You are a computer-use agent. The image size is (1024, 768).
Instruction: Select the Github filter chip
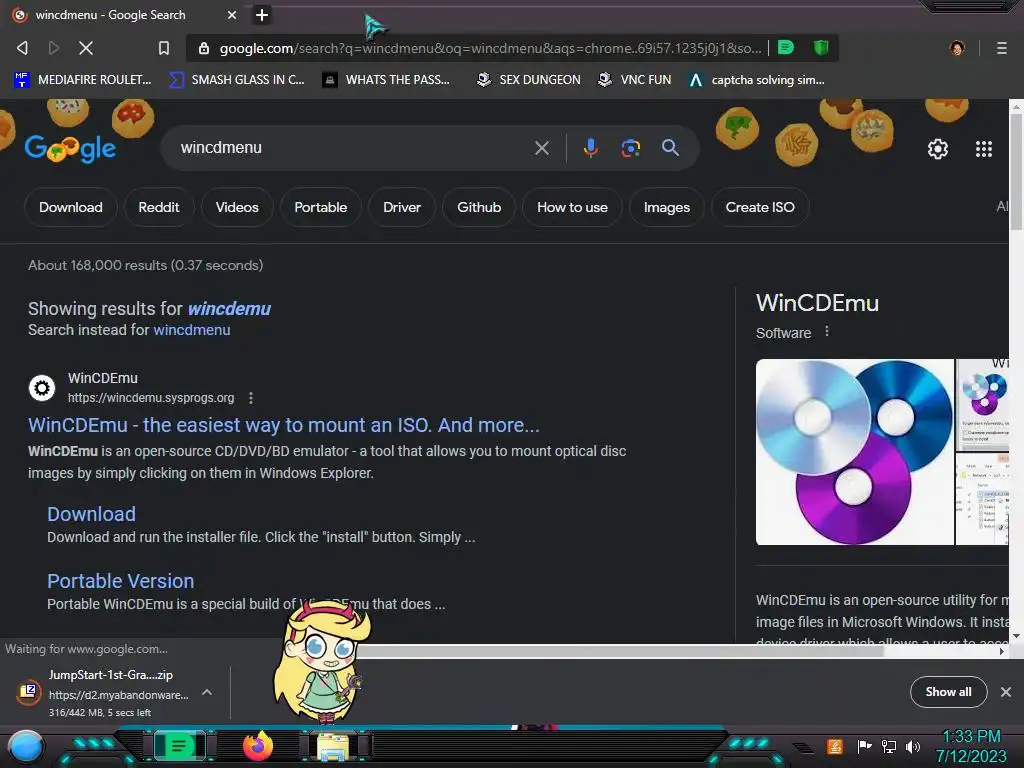point(479,207)
